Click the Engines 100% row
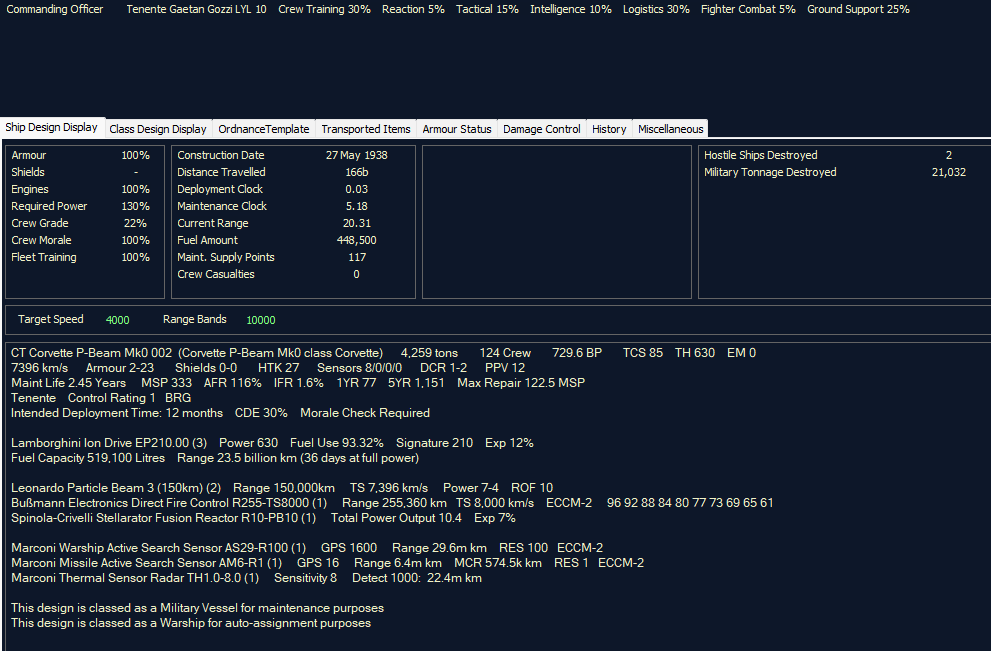 [x=81, y=189]
